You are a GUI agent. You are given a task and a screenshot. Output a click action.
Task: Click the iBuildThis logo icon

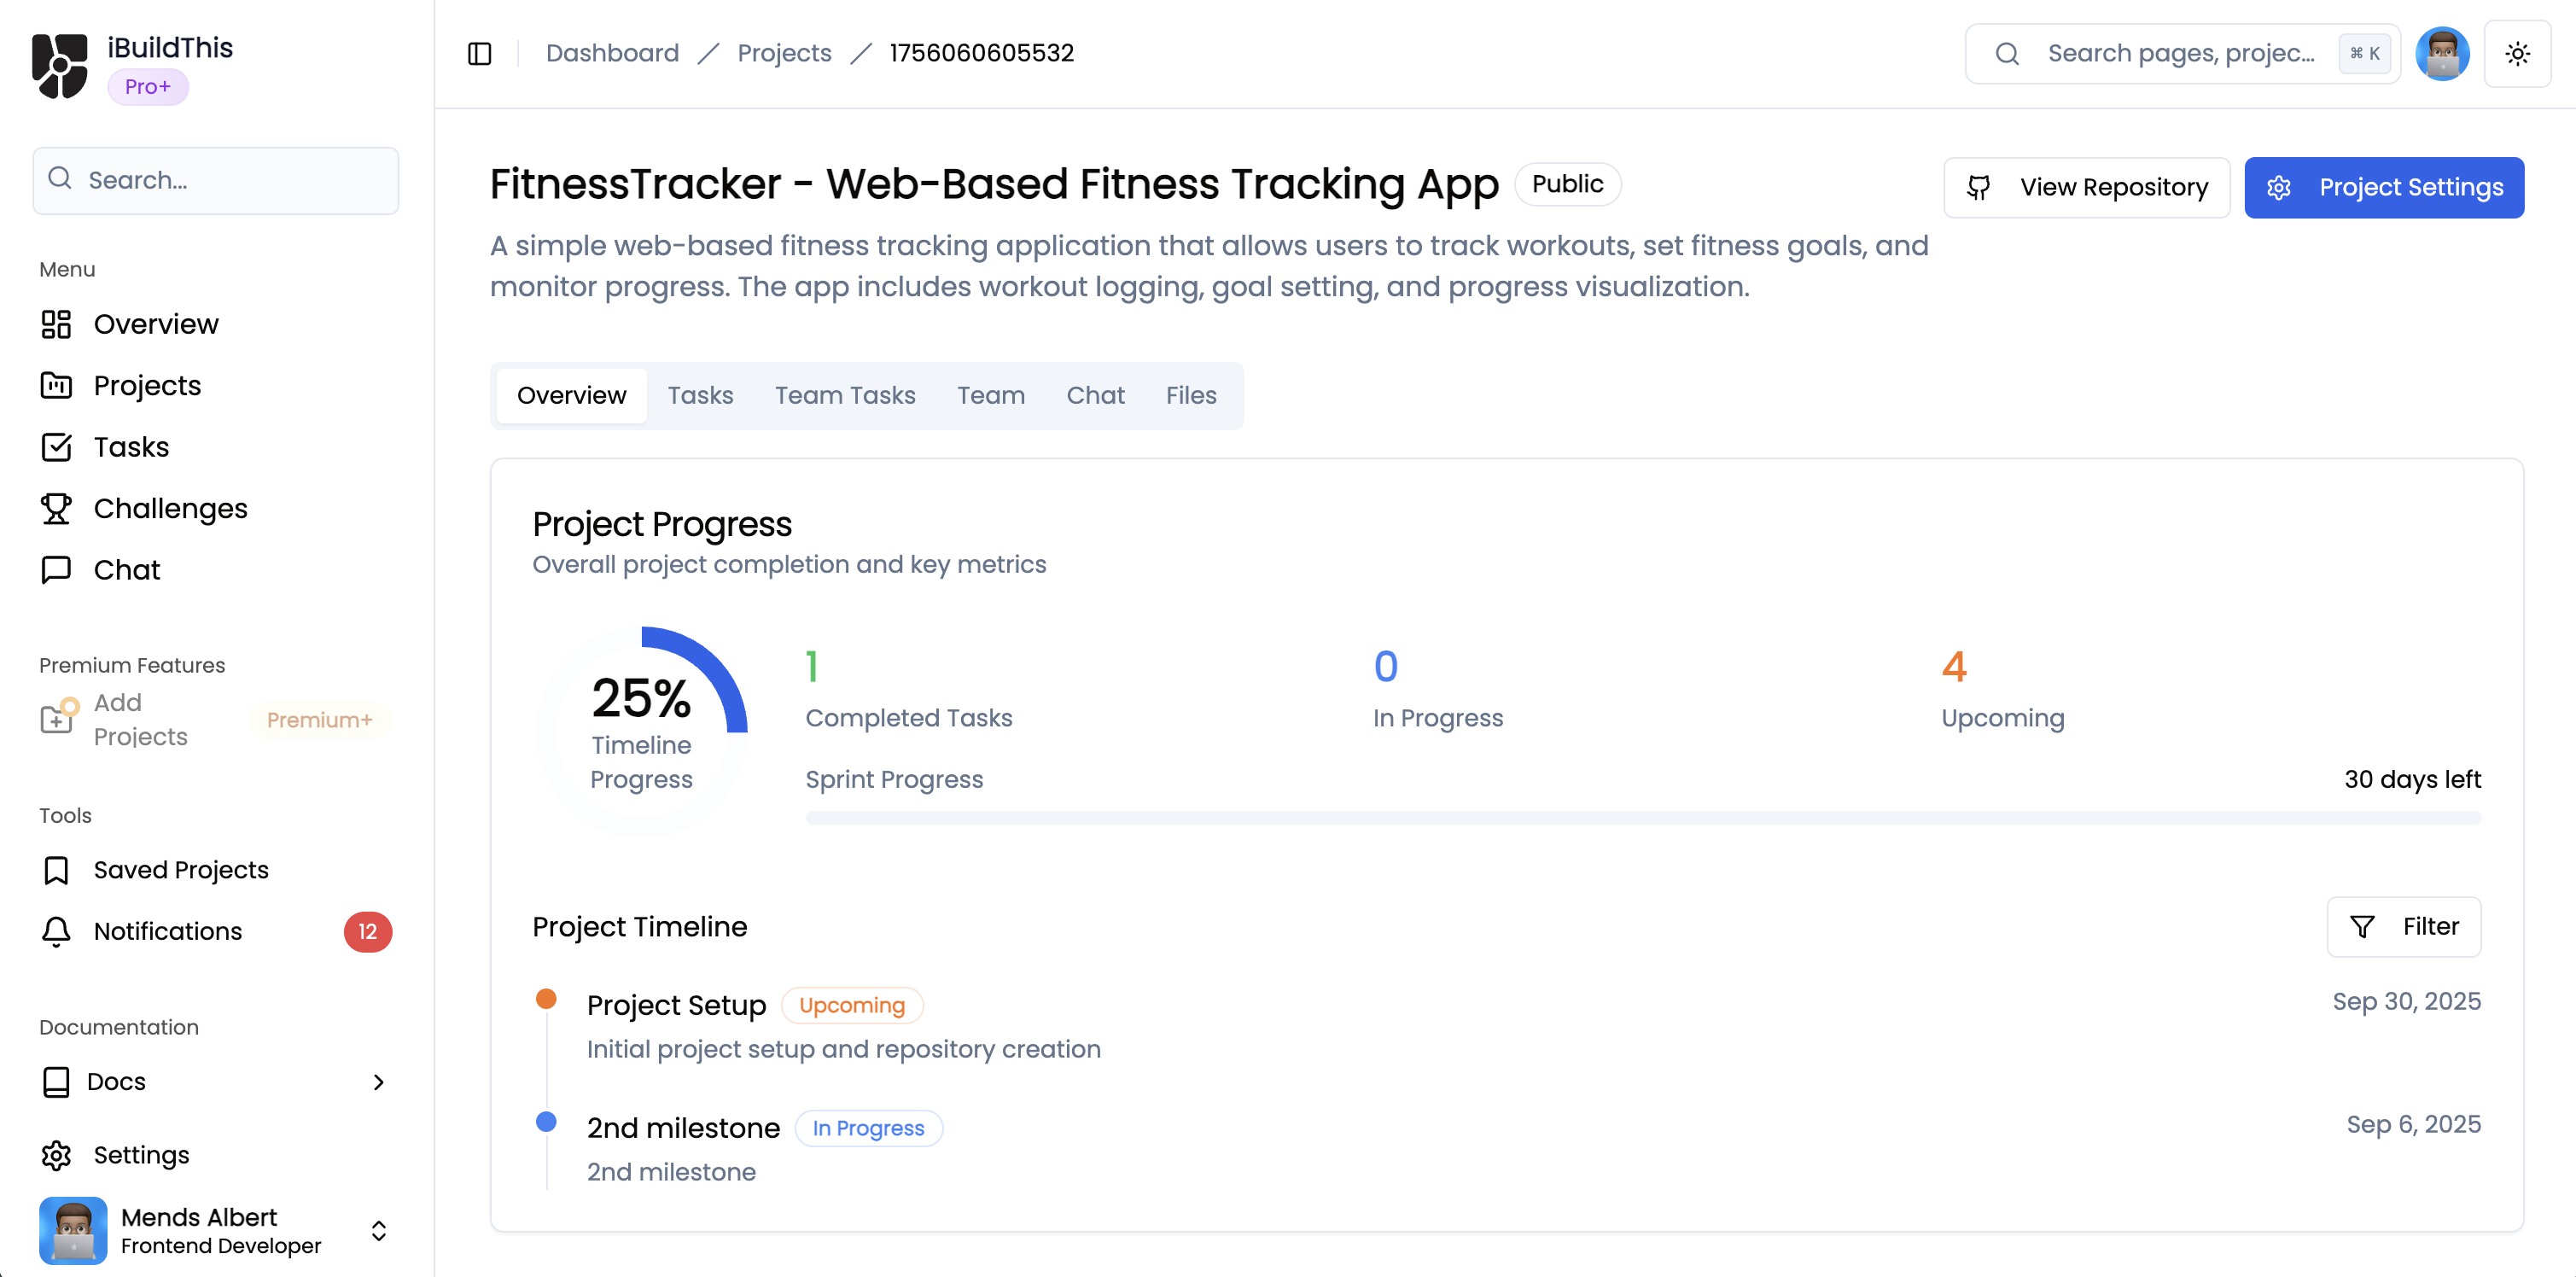60,66
